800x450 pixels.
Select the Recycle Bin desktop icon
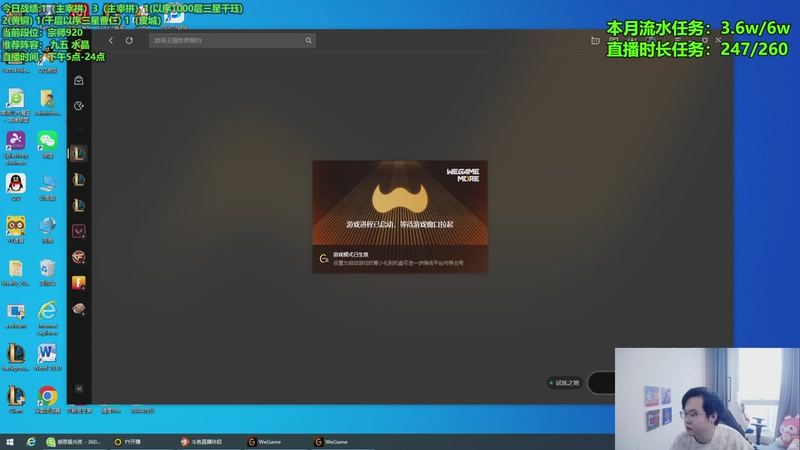click(x=47, y=272)
